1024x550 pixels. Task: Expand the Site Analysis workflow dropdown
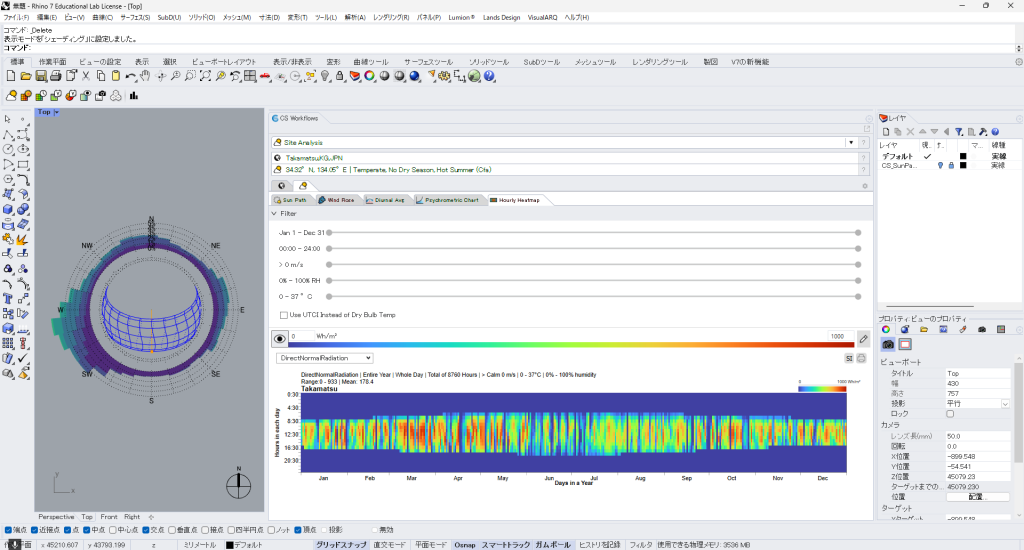(851, 143)
